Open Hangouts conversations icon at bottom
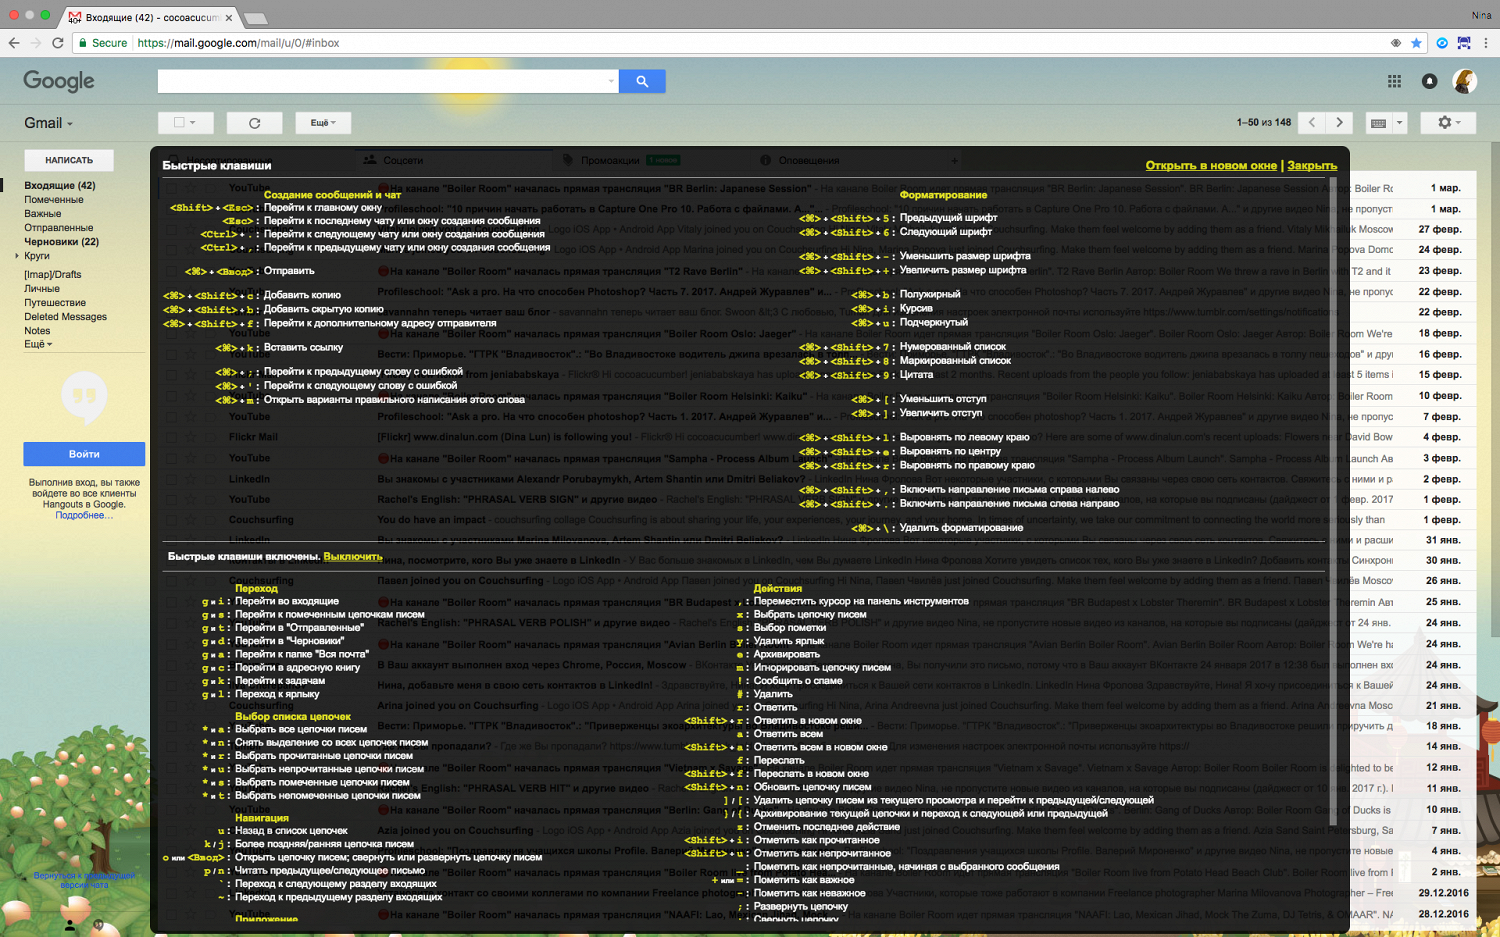 coord(98,925)
